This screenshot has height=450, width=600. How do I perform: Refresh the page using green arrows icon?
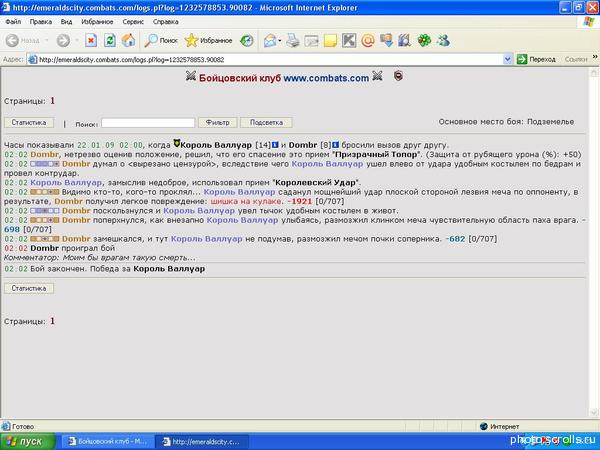click(x=110, y=40)
